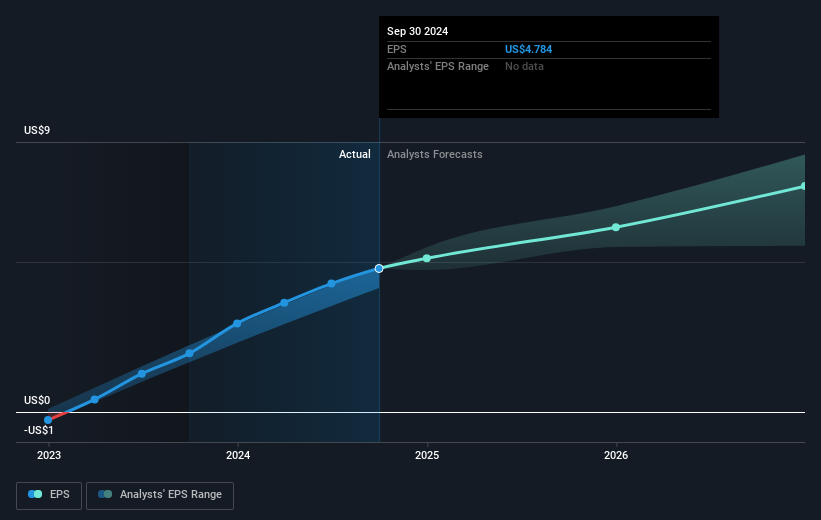Toggle the EPS legend button
The width and height of the screenshot is (821, 520).
[x=49, y=495]
